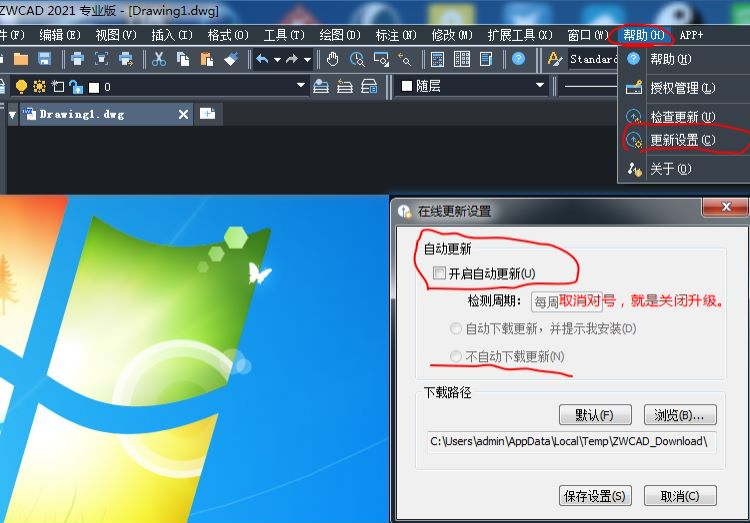Expand the document tab list arrow
Viewport: 750px width, 523px height.
point(12,115)
